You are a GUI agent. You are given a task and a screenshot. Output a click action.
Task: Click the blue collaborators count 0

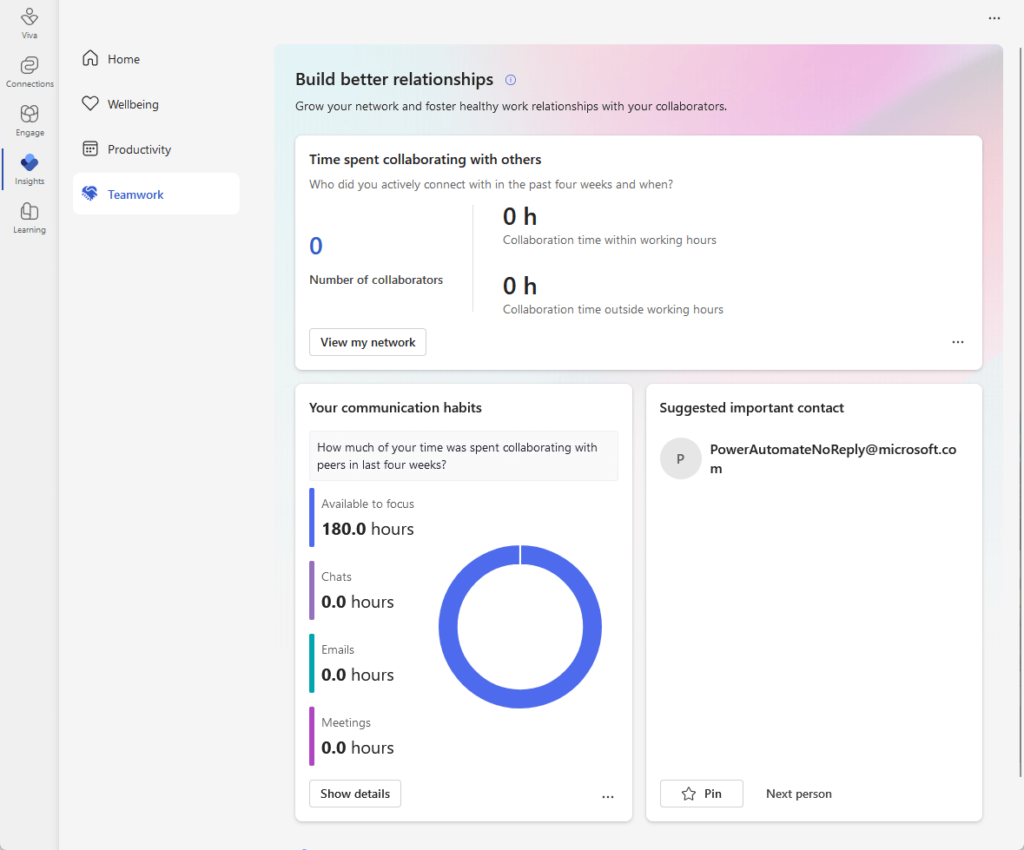coord(316,246)
